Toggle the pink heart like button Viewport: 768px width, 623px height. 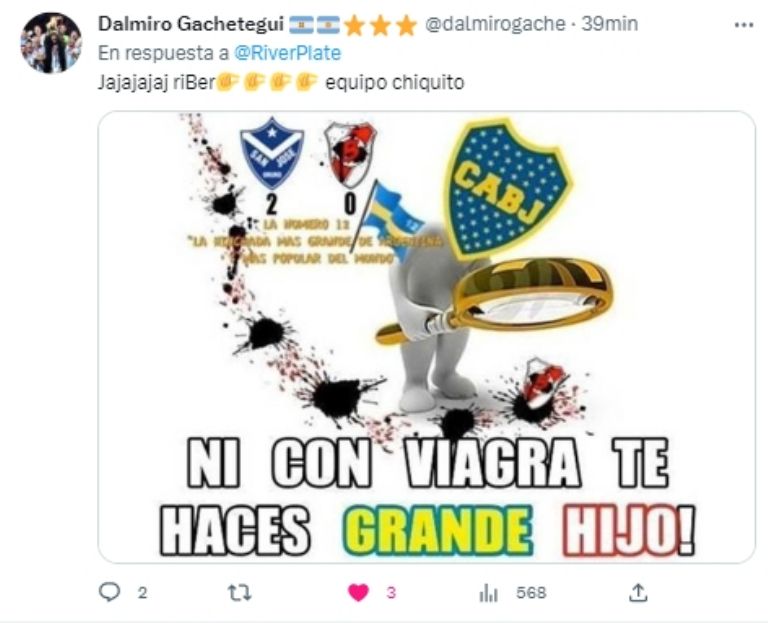358,593
